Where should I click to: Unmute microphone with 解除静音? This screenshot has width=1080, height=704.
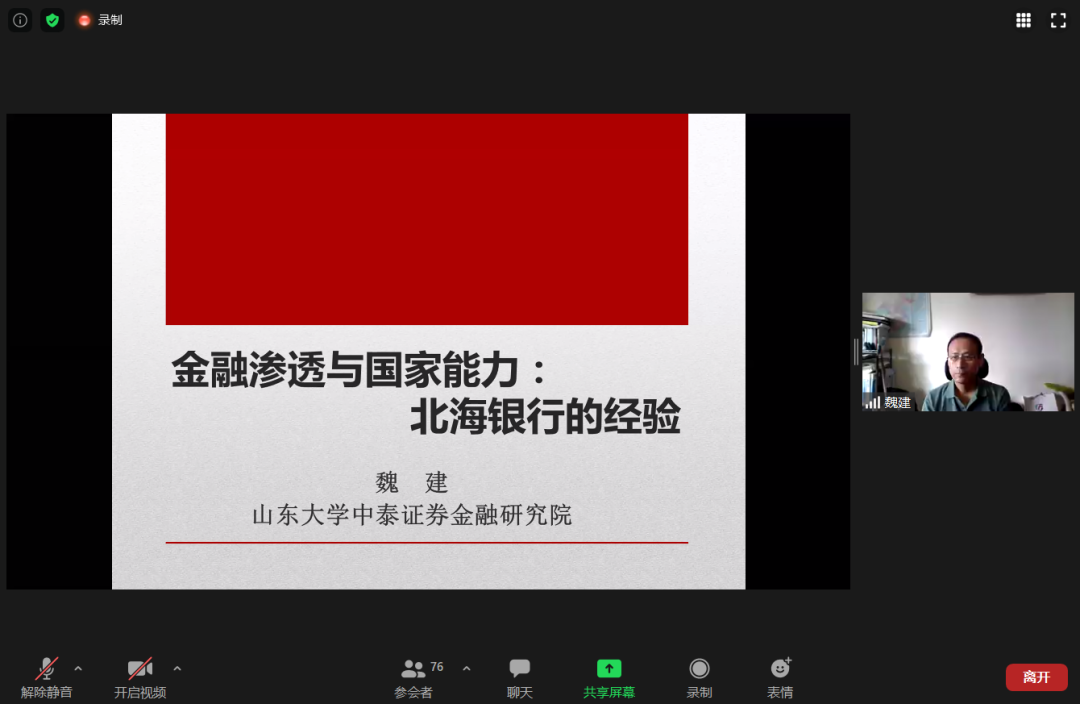tap(46, 677)
